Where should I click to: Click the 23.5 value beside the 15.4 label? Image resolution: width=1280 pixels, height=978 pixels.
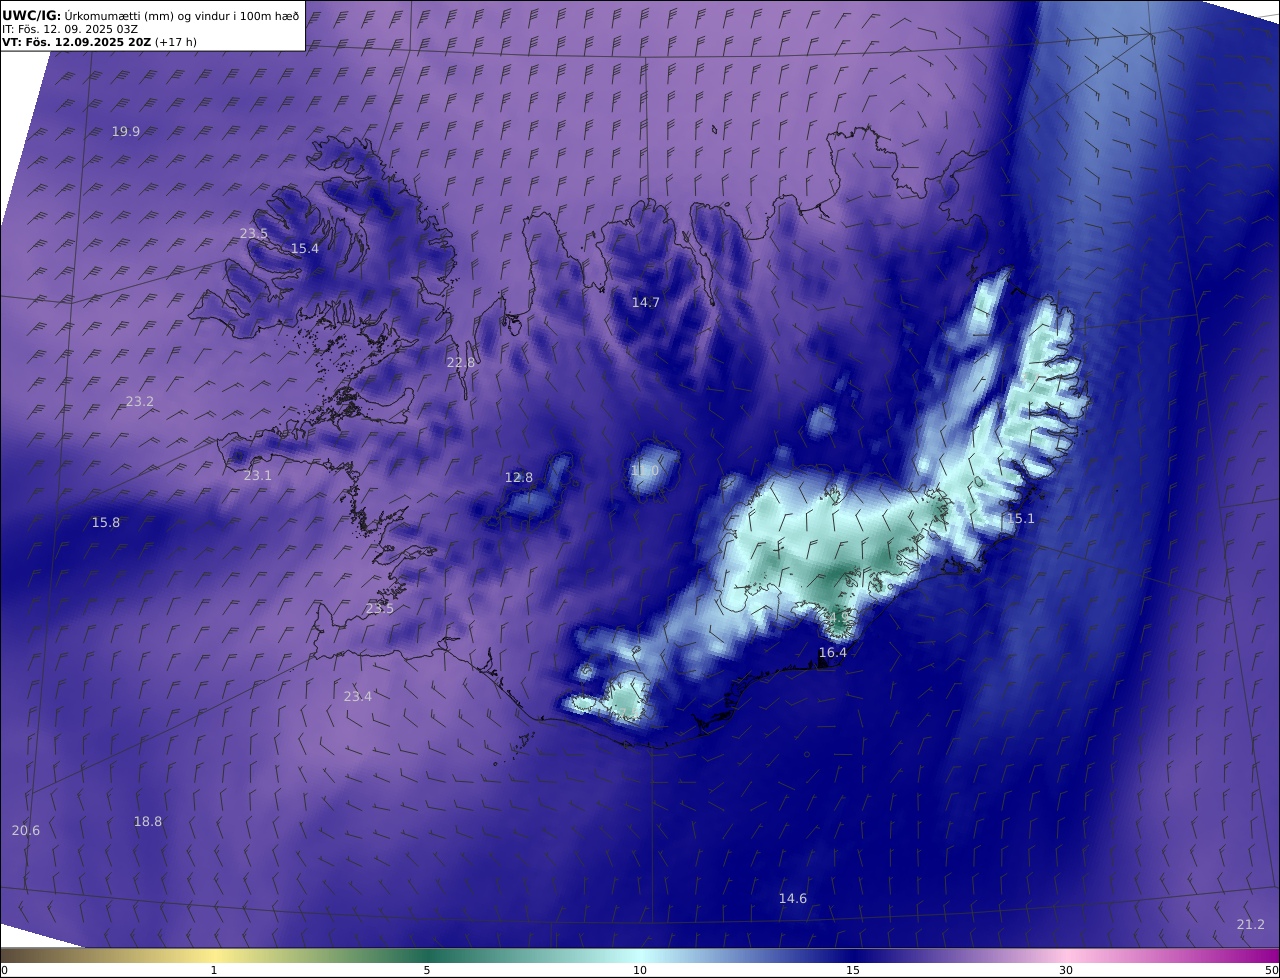pos(254,233)
